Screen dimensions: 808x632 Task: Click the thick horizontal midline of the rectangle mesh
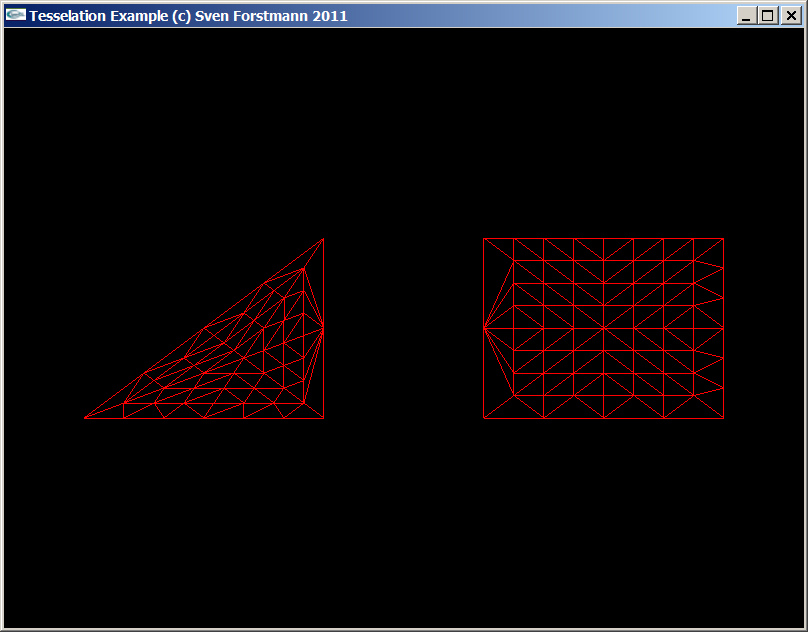[620, 327]
